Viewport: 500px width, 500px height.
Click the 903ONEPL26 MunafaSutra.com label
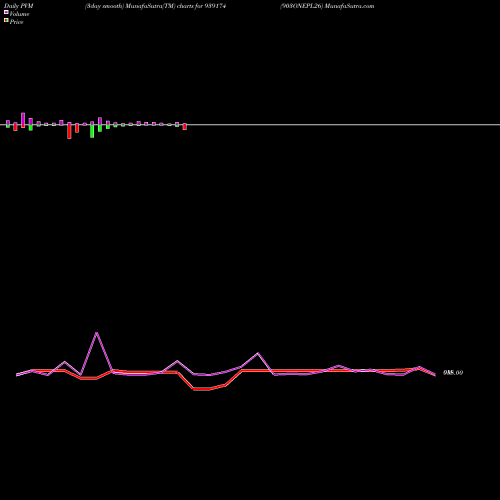pos(327,6)
